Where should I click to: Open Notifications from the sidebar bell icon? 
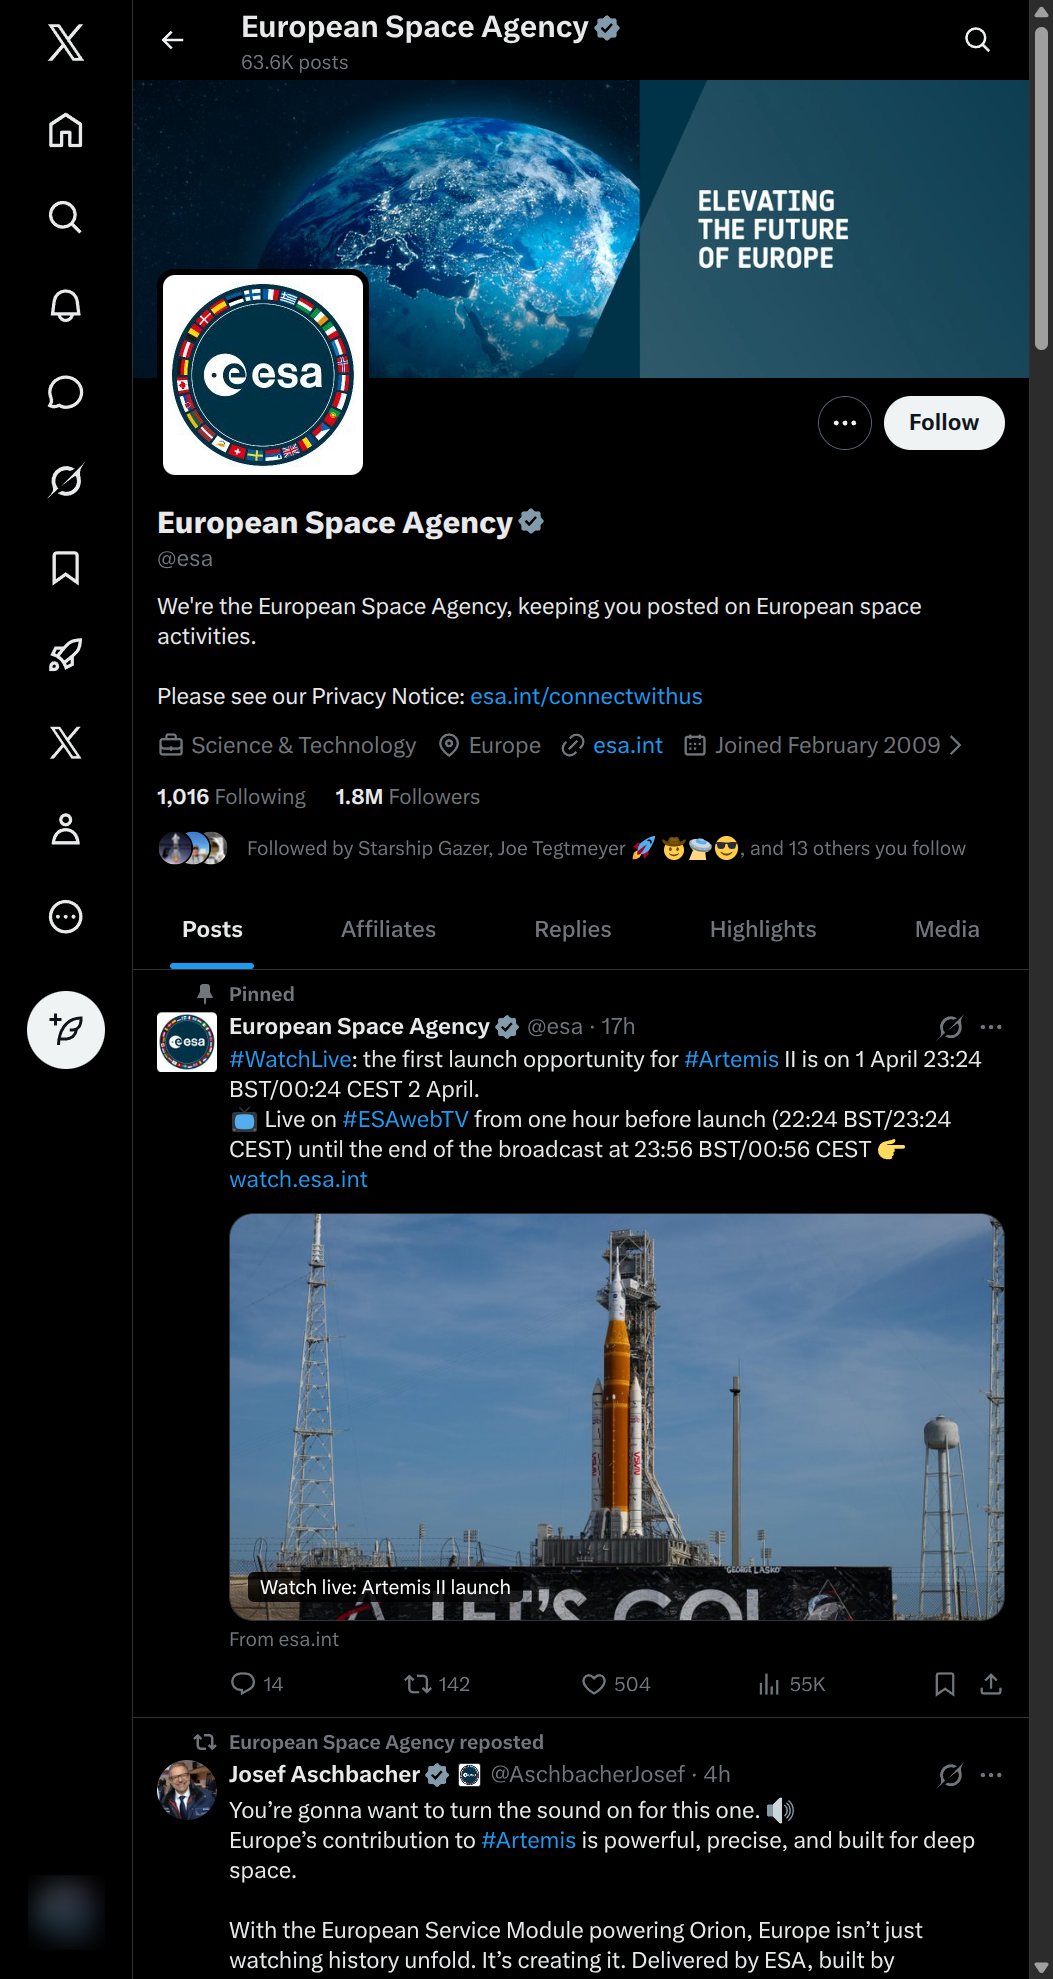pos(66,305)
